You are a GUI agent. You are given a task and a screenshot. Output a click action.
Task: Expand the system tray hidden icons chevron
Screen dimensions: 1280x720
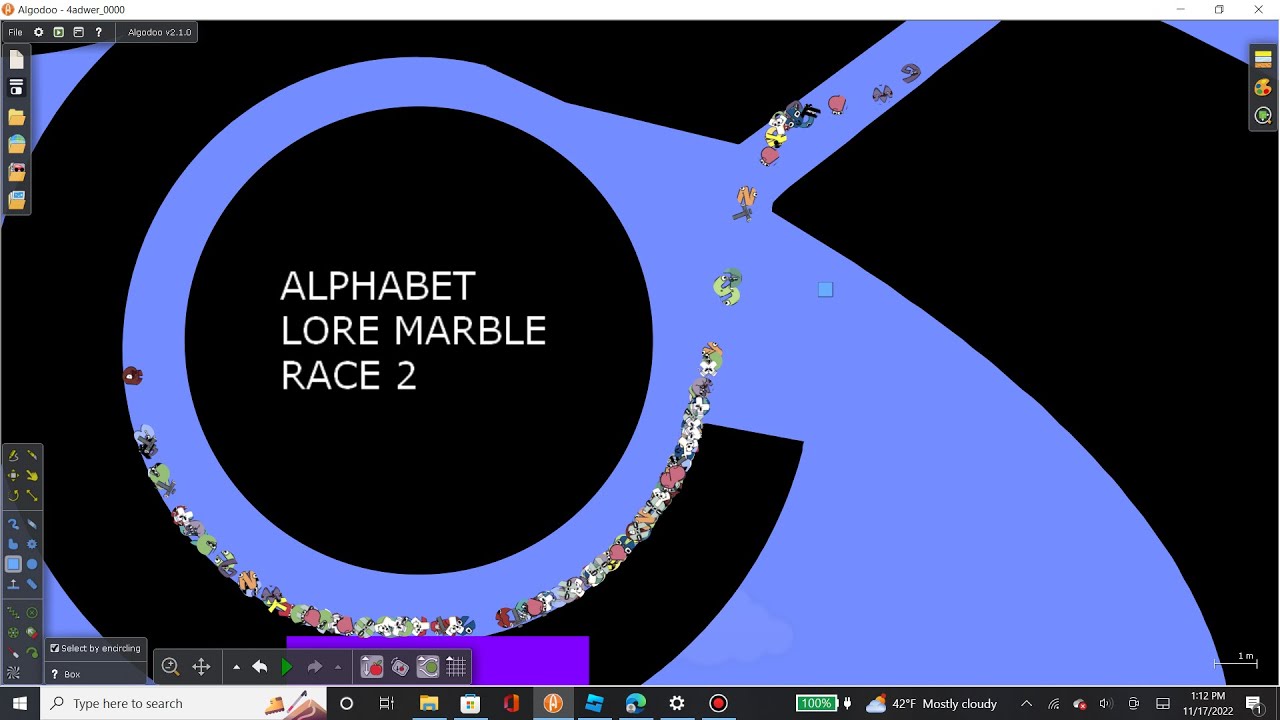tap(1026, 703)
